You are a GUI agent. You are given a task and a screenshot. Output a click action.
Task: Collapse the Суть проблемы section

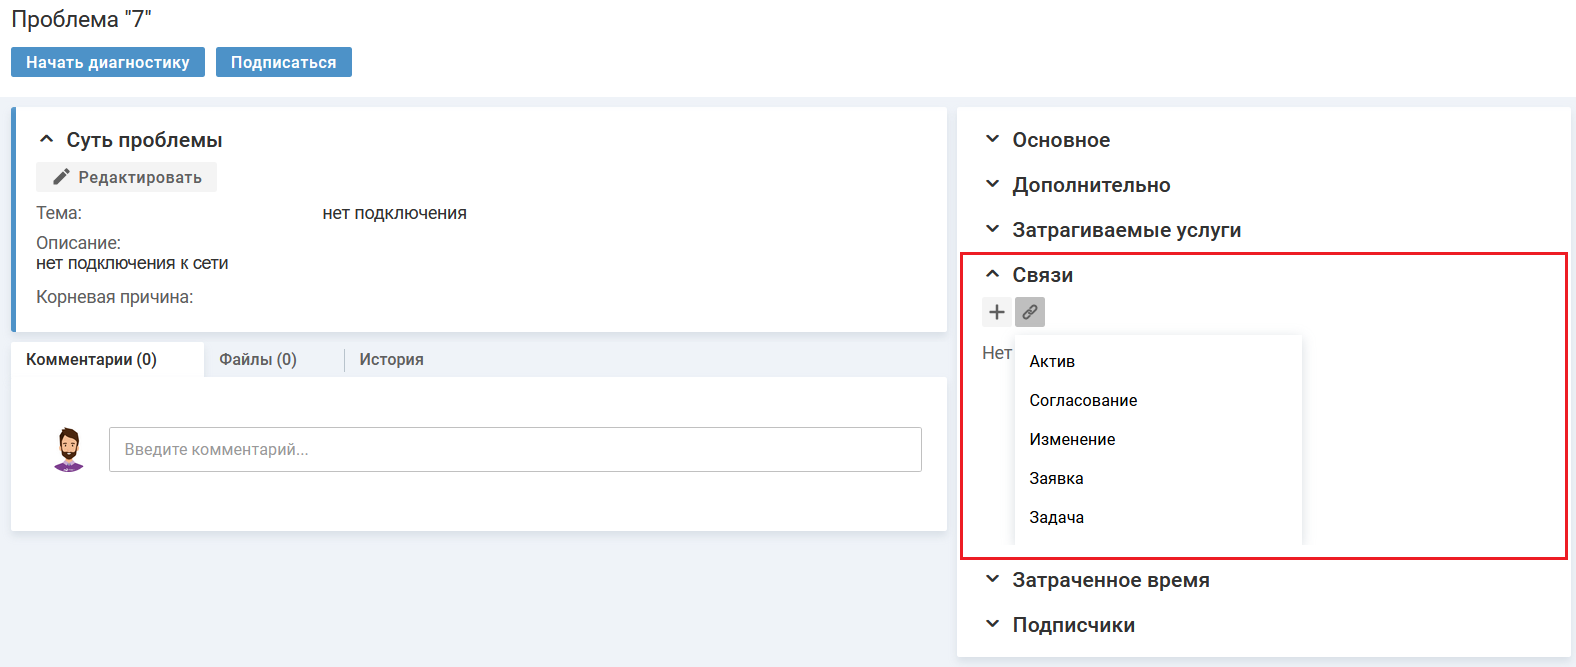46,140
